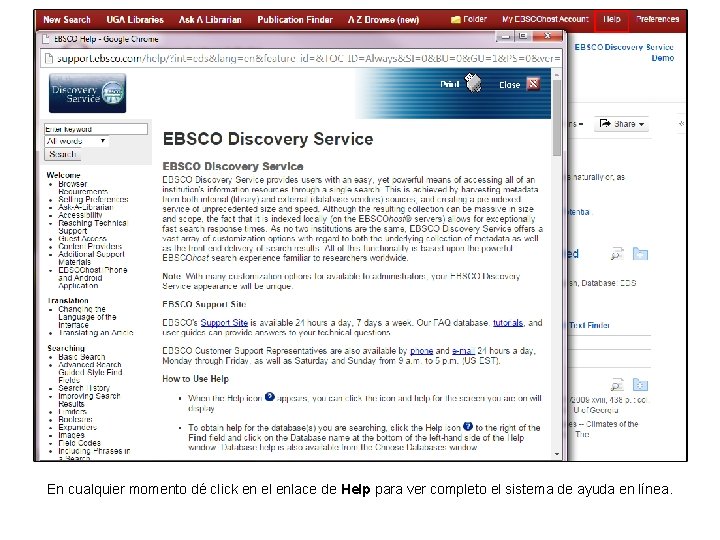Click the Print printer icon

[x=473, y=83]
